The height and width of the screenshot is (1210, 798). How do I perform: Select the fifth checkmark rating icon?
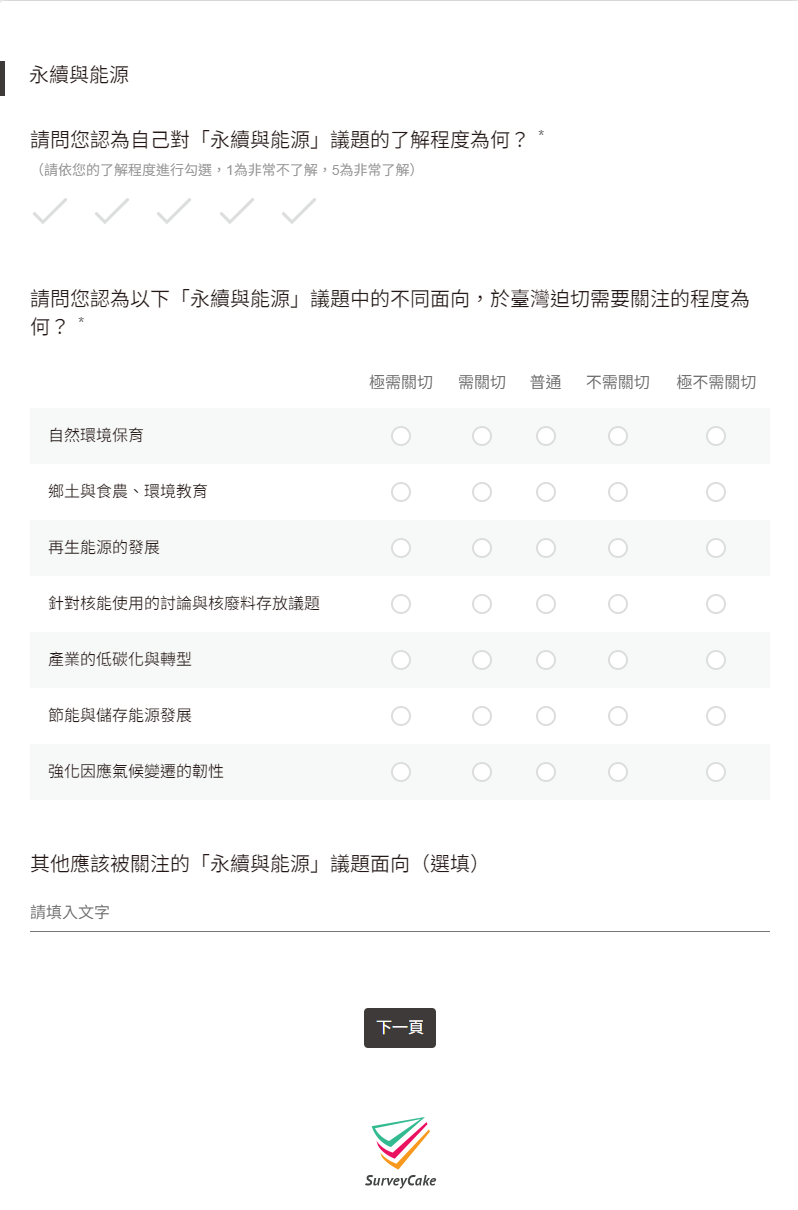pos(298,211)
